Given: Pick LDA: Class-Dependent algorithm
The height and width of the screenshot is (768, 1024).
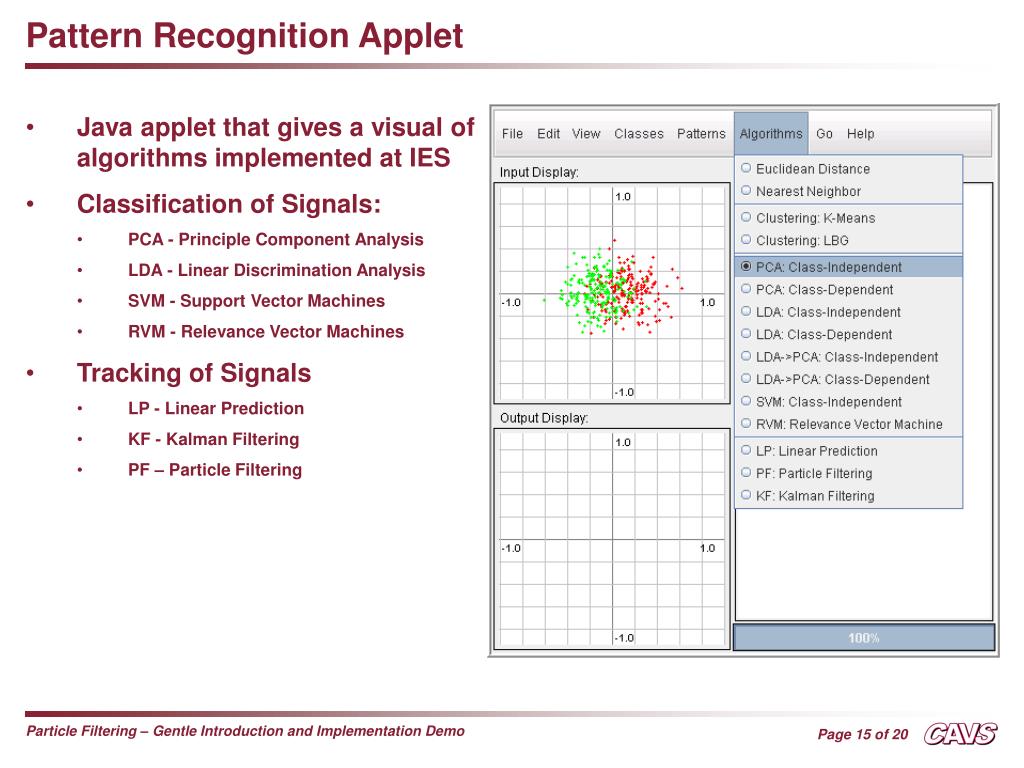Looking at the screenshot, I should click(848, 334).
